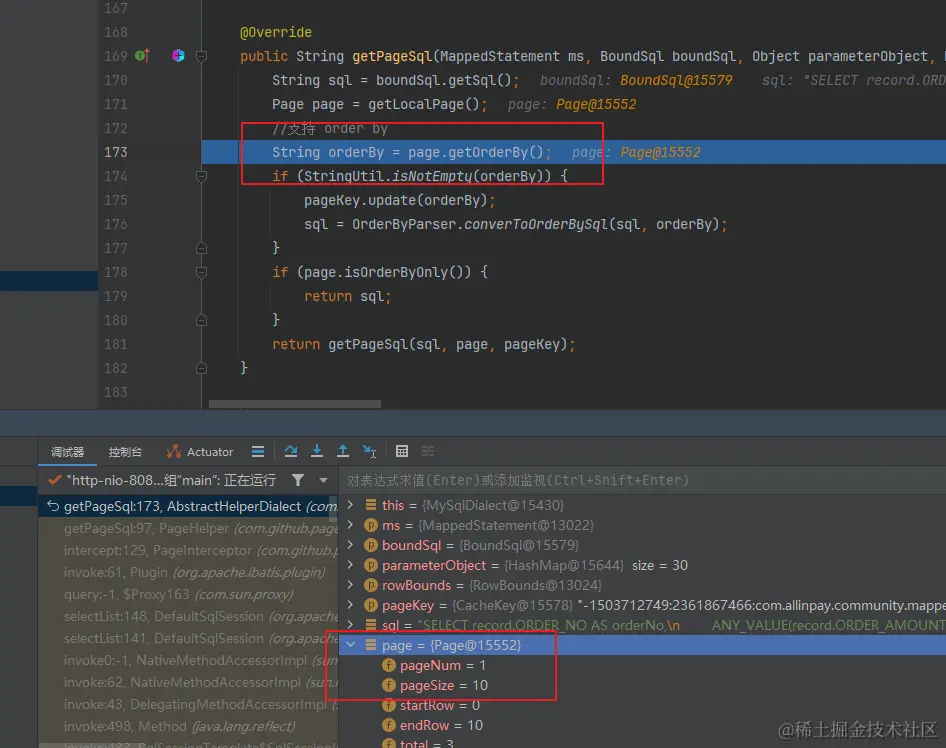Expand the rowBounds variable node

click(351, 585)
